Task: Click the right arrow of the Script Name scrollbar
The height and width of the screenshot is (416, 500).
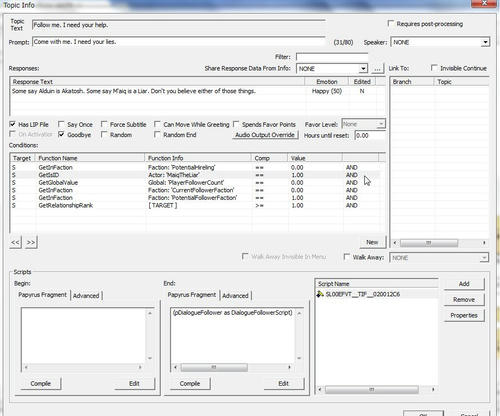Action: click(433, 389)
